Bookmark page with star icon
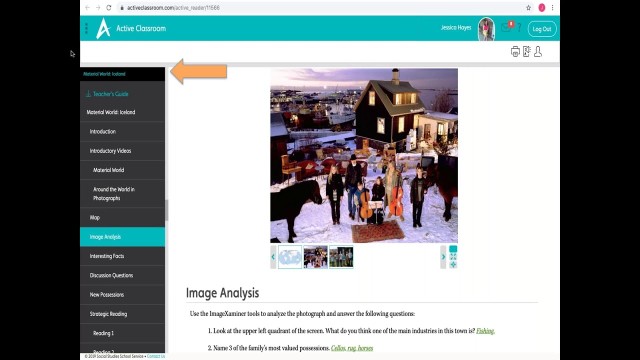The width and height of the screenshot is (640, 360). [x=529, y=8]
